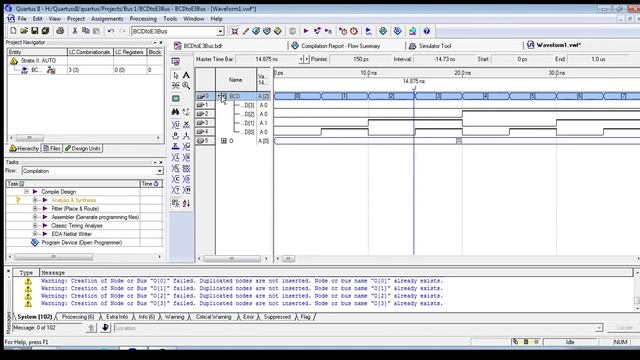Viewport: 640px width, 360px height.
Task: Expand the Analysis & Synthesis task
Action: [x=36, y=200]
